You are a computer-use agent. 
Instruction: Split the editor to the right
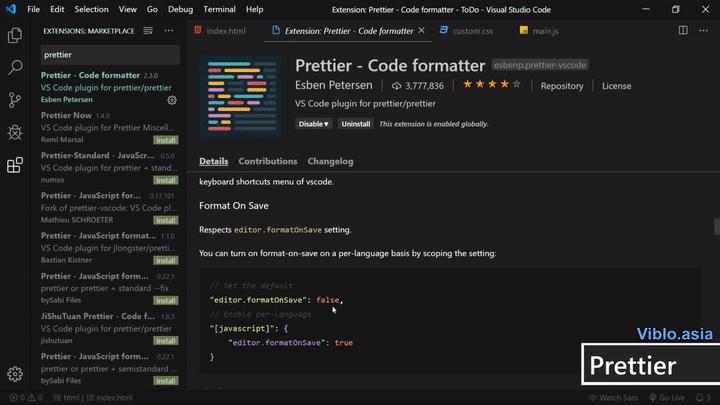pos(683,30)
